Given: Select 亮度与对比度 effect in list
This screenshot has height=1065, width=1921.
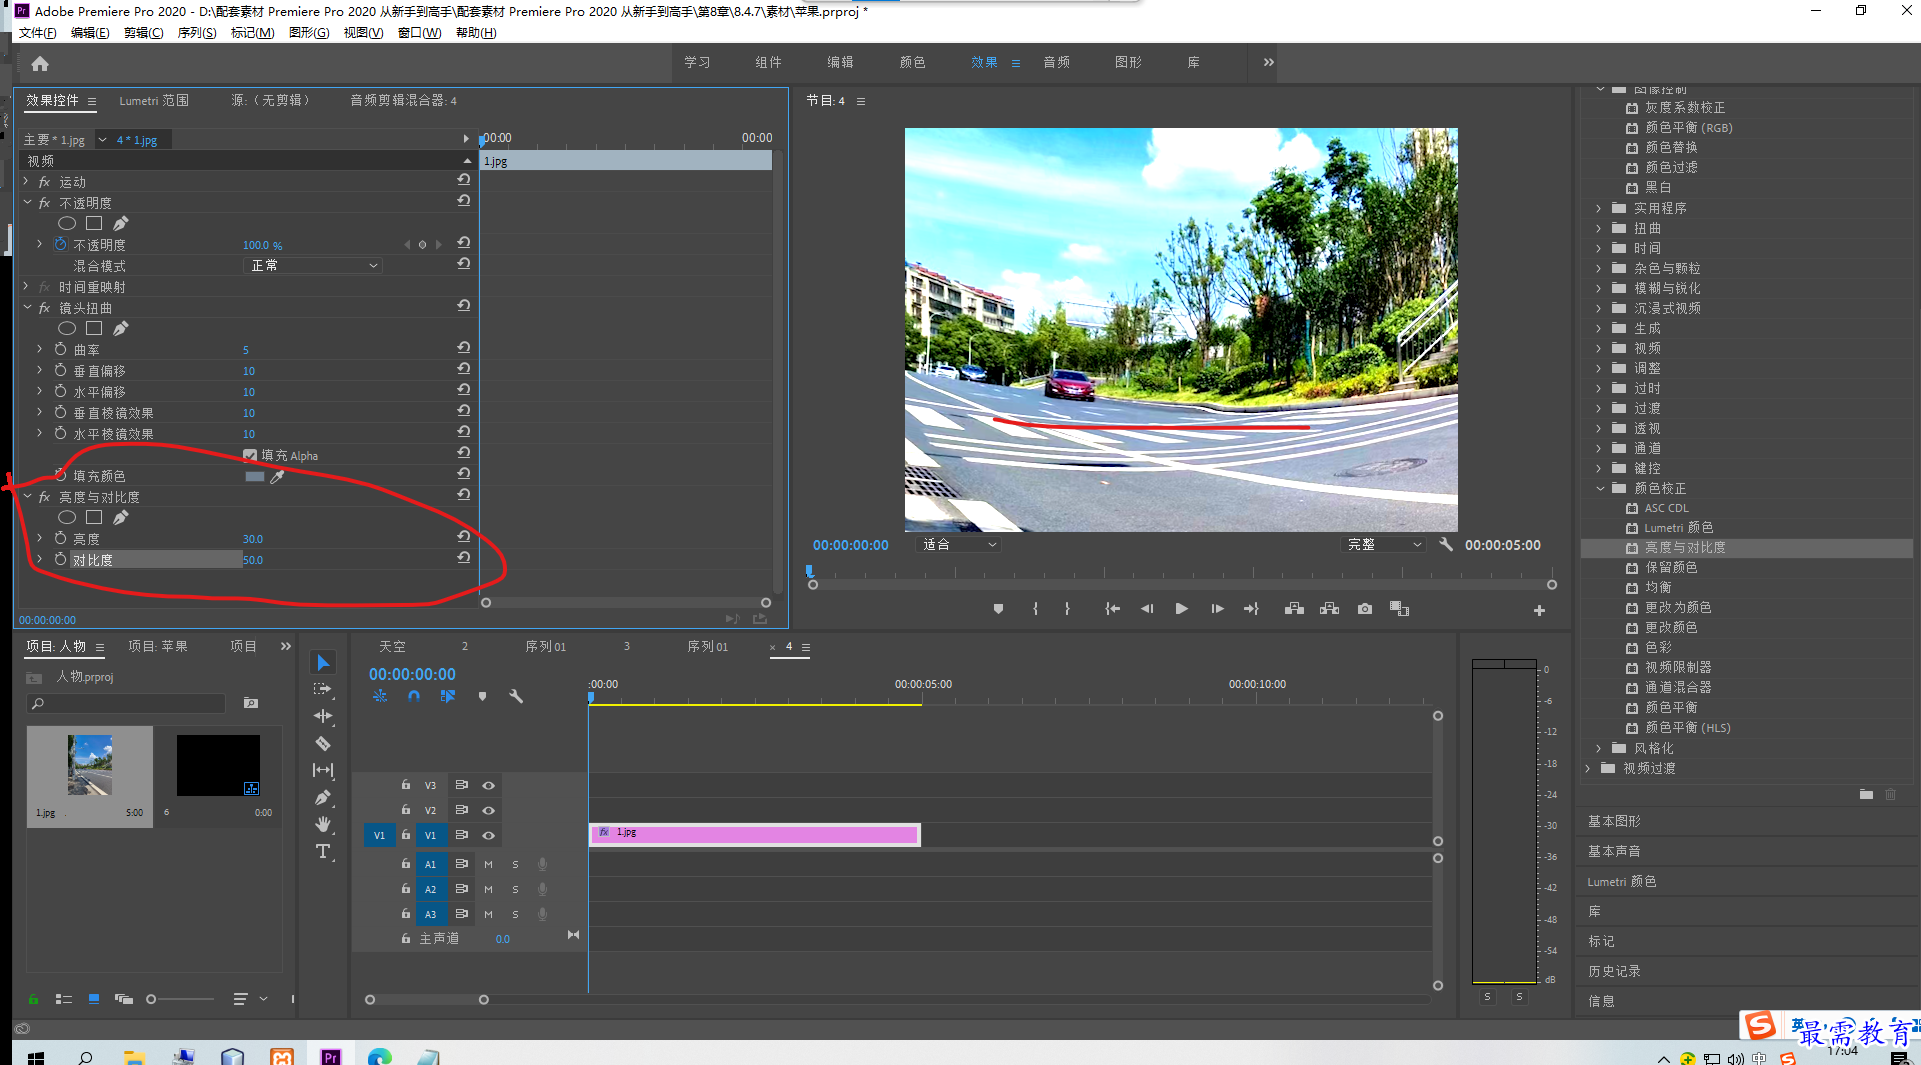Looking at the screenshot, I should click(x=1685, y=548).
